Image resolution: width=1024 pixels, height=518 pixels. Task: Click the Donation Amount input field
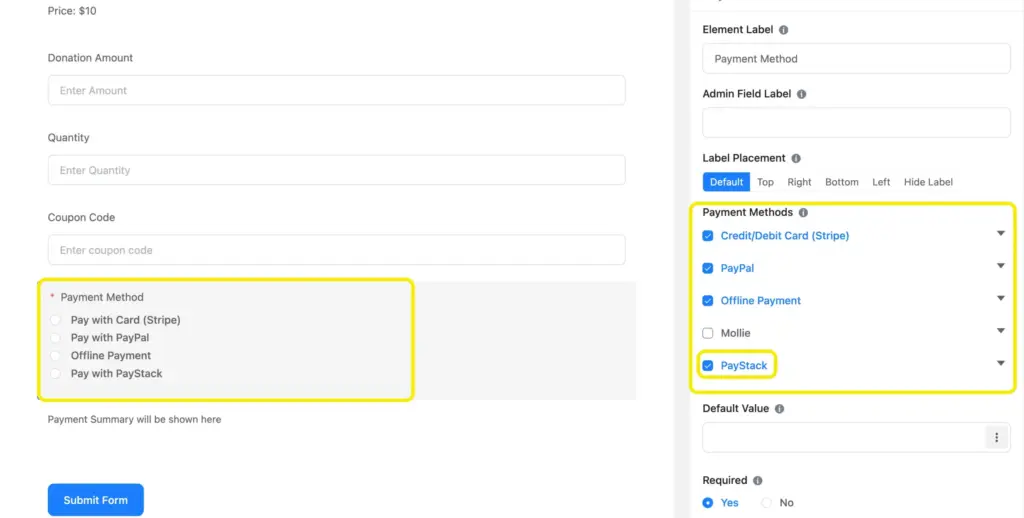tap(336, 90)
